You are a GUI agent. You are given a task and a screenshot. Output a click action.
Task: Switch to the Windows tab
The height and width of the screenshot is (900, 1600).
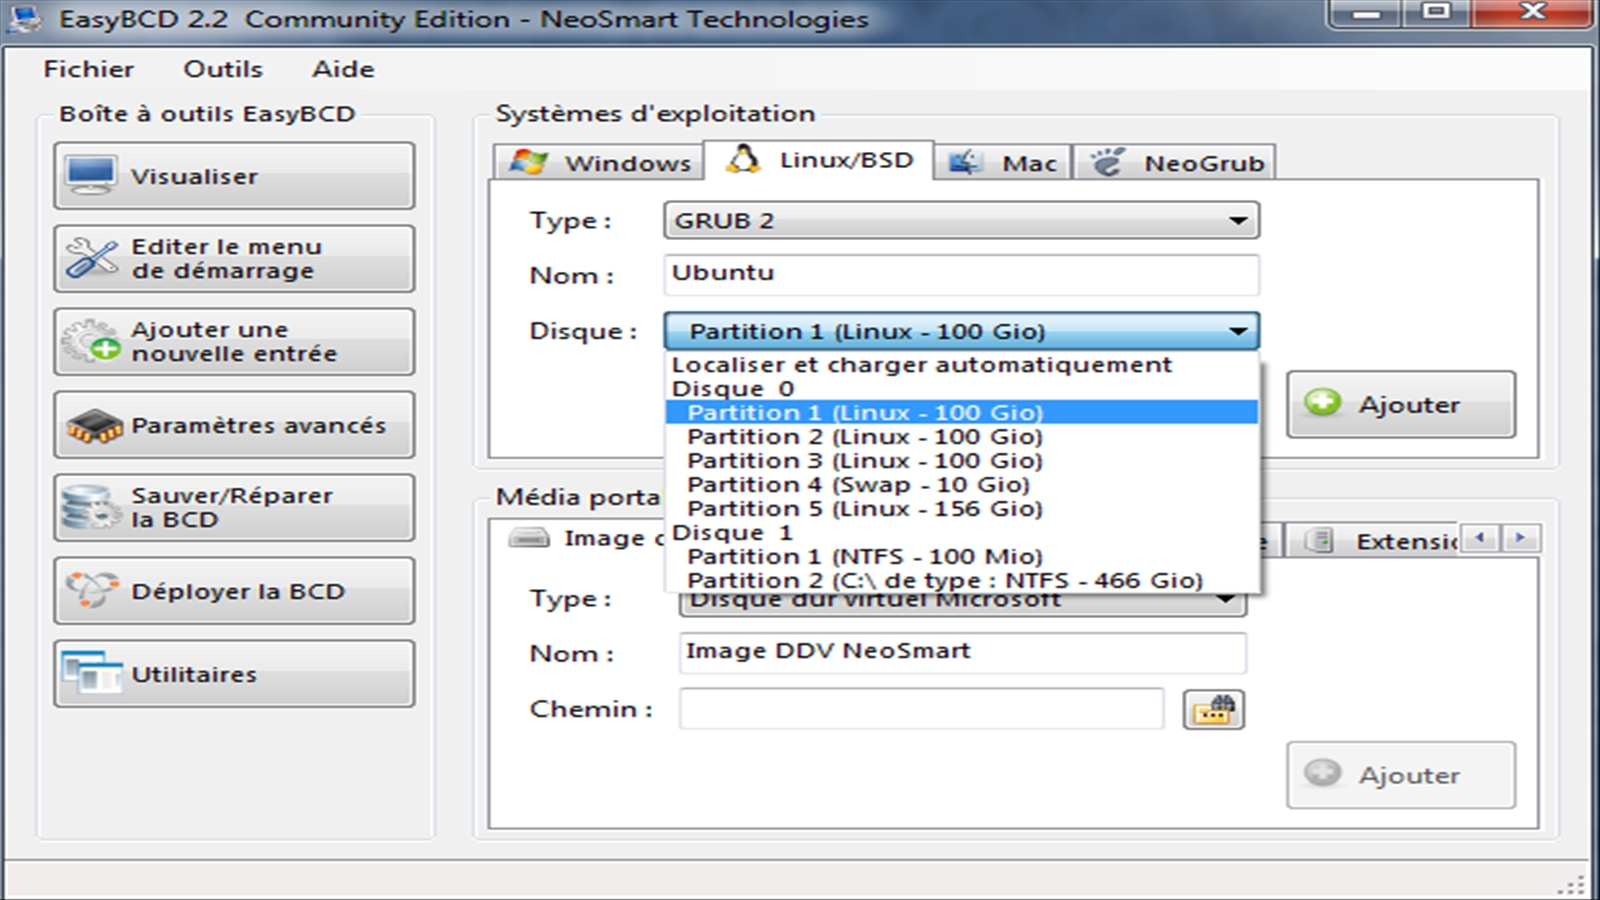(x=598, y=162)
